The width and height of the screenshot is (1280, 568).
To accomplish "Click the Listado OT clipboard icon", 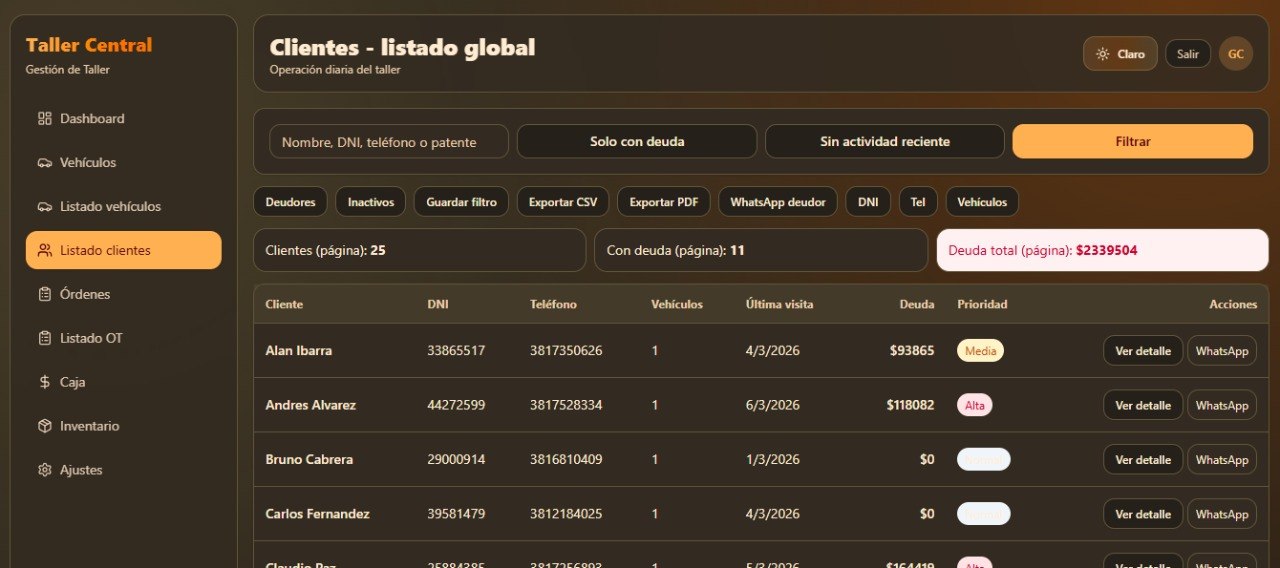I will (44, 339).
